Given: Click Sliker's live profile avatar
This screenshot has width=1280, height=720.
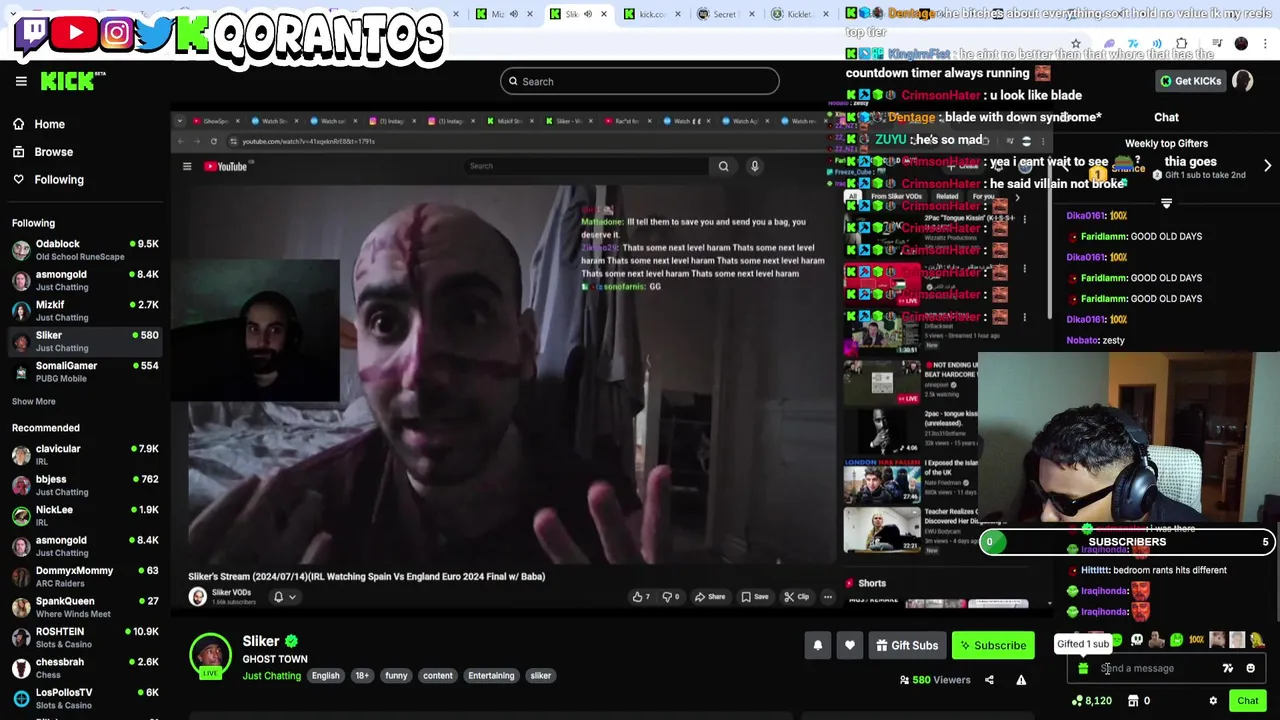Looking at the screenshot, I should pos(210,655).
